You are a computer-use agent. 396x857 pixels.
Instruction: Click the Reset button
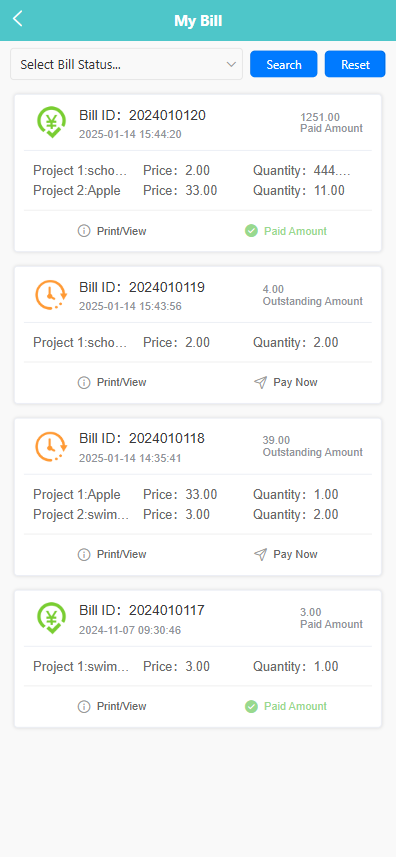click(x=355, y=64)
